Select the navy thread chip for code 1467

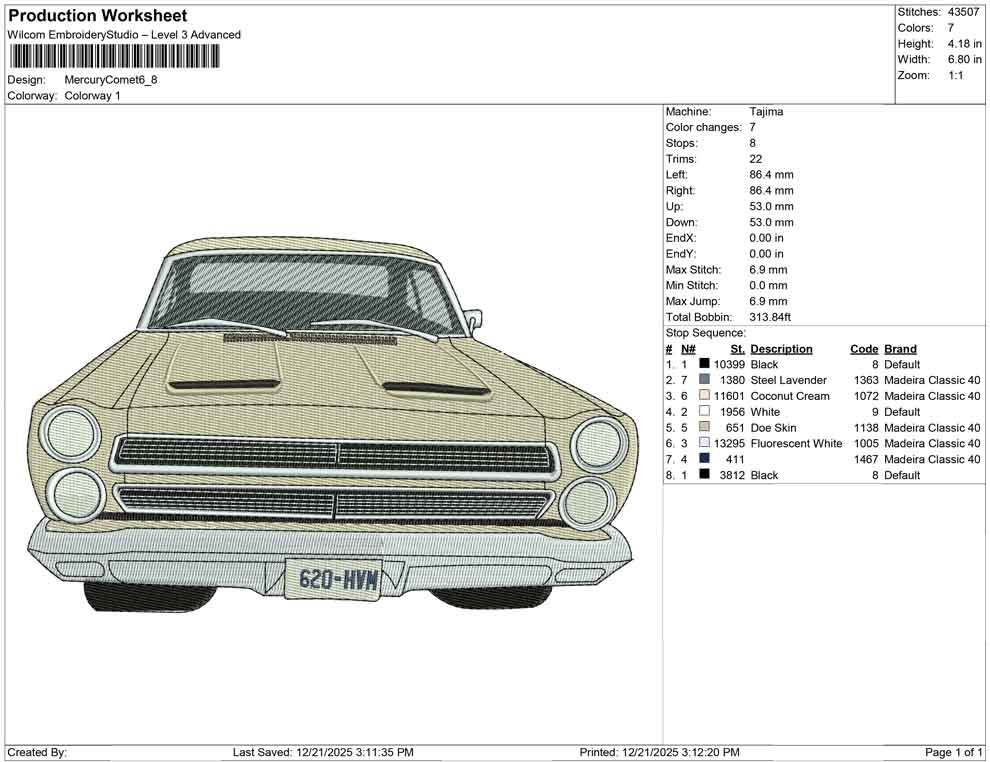703,459
